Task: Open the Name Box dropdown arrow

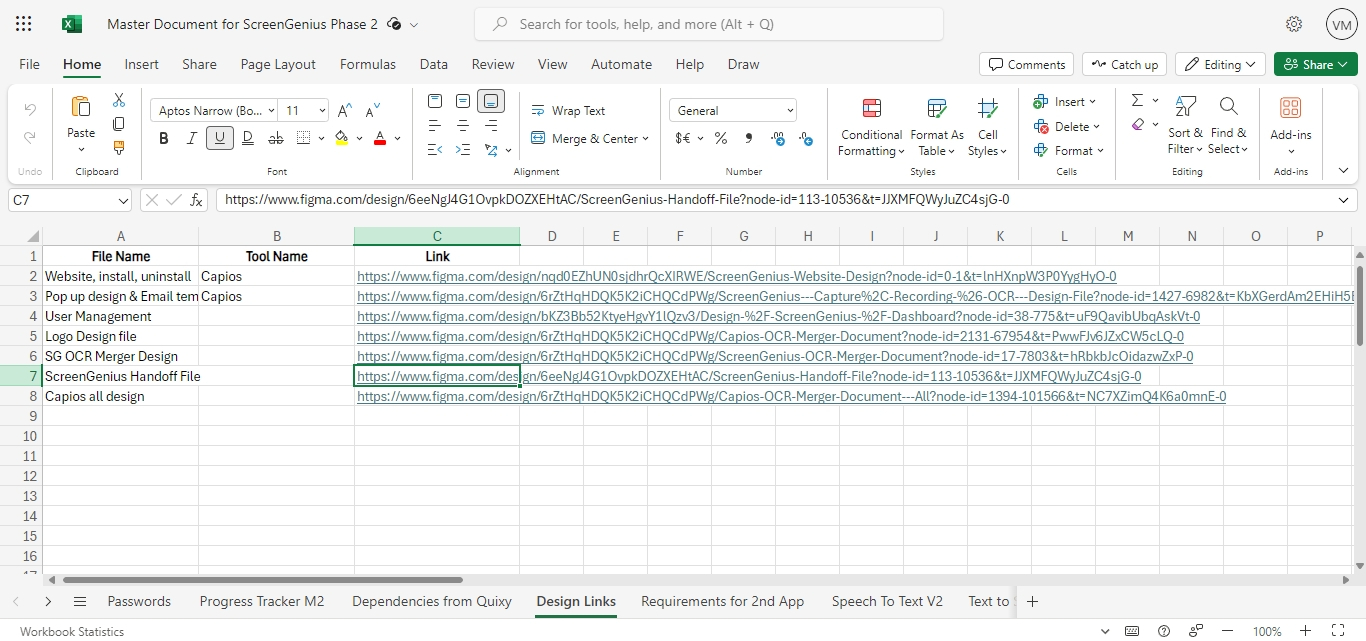Action: click(x=123, y=200)
